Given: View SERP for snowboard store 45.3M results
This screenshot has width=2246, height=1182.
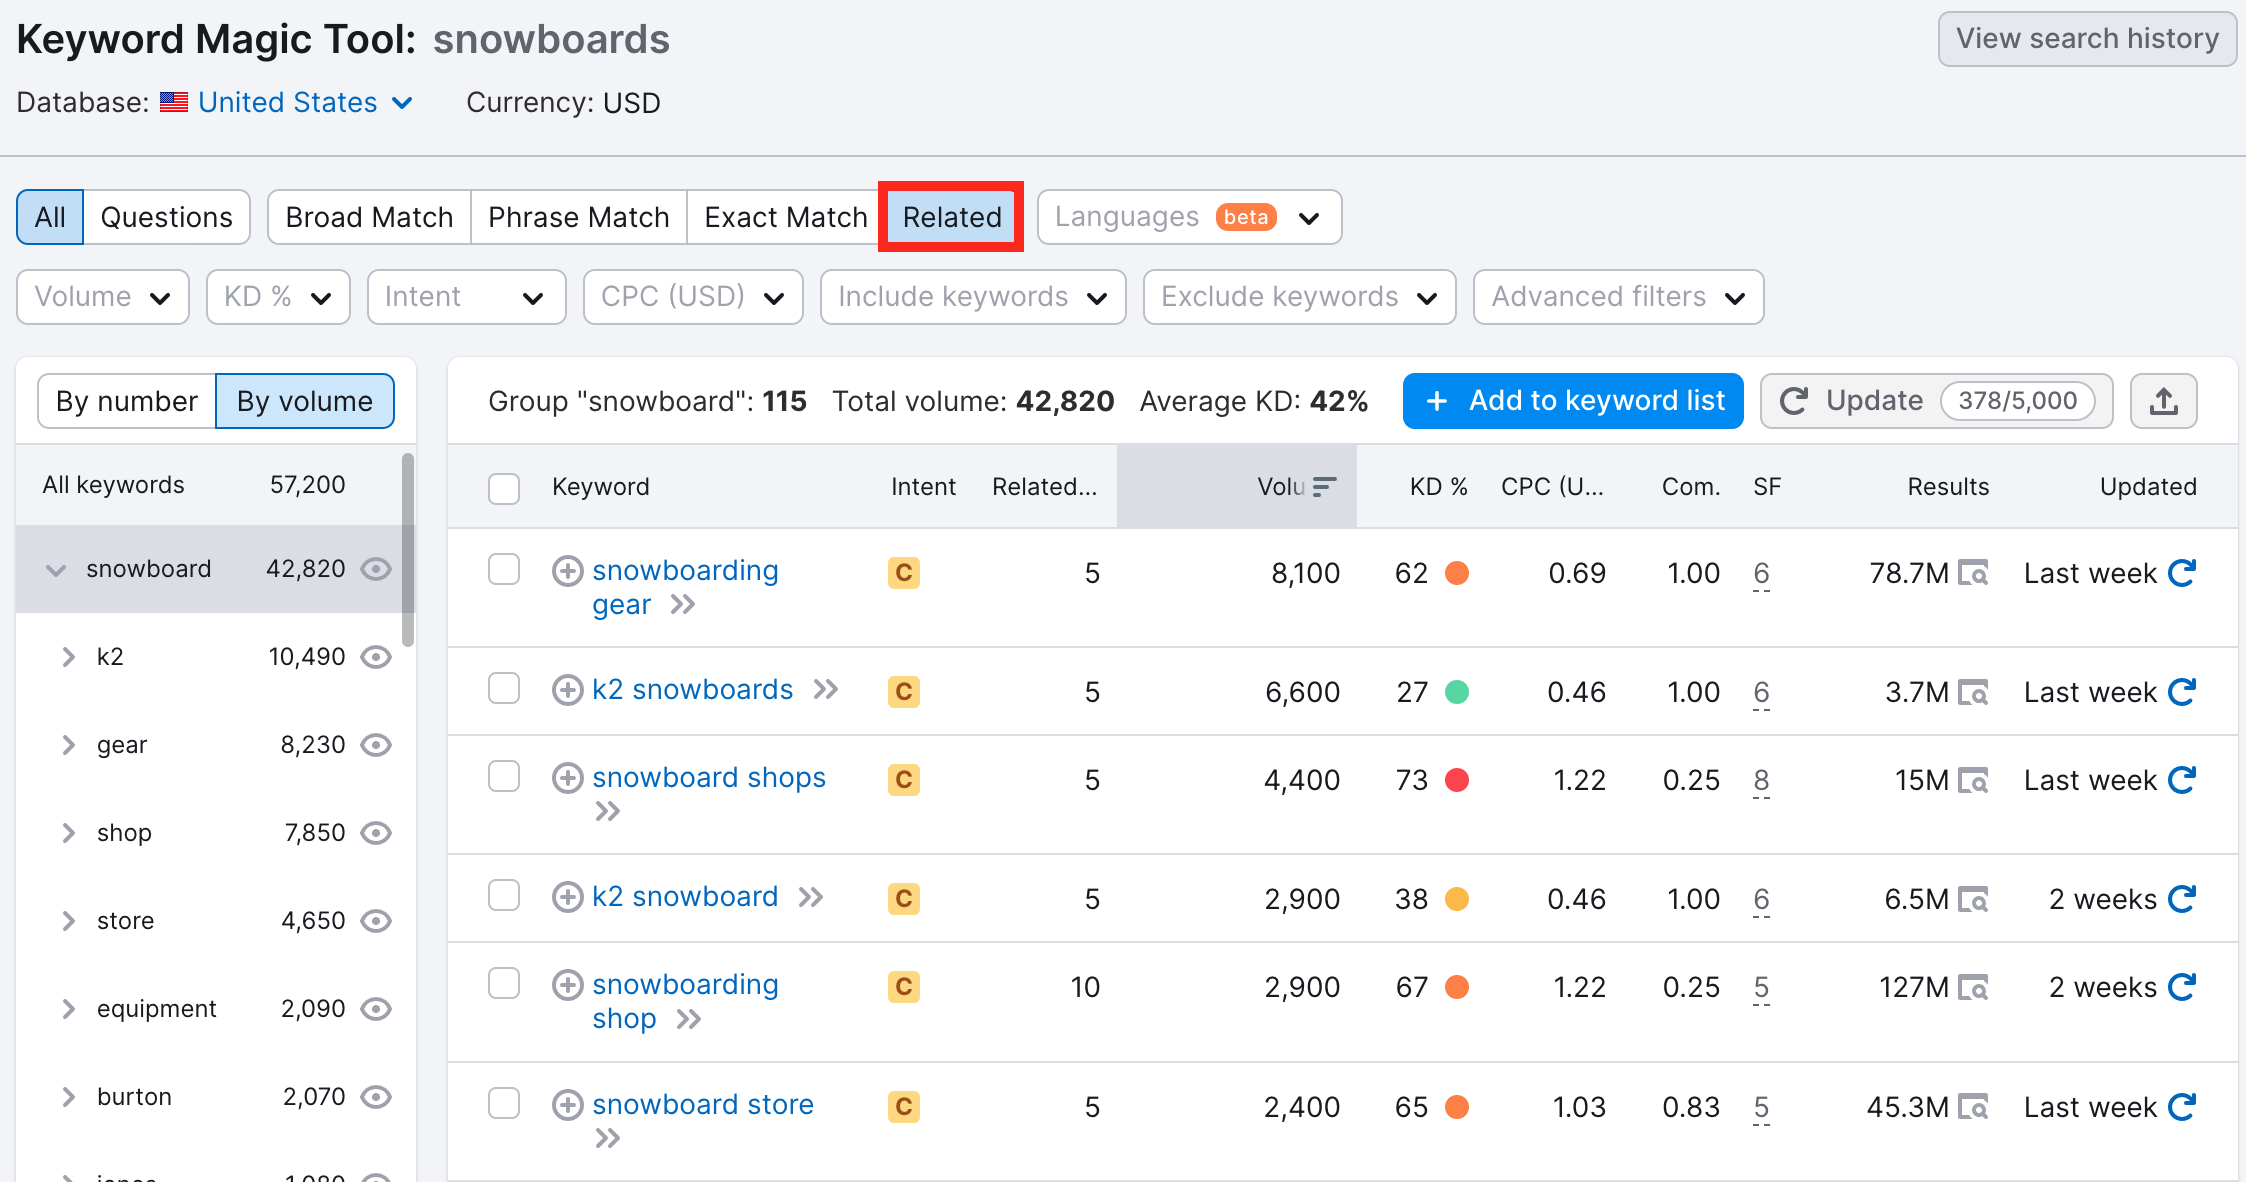Looking at the screenshot, I should [x=1973, y=1108].
